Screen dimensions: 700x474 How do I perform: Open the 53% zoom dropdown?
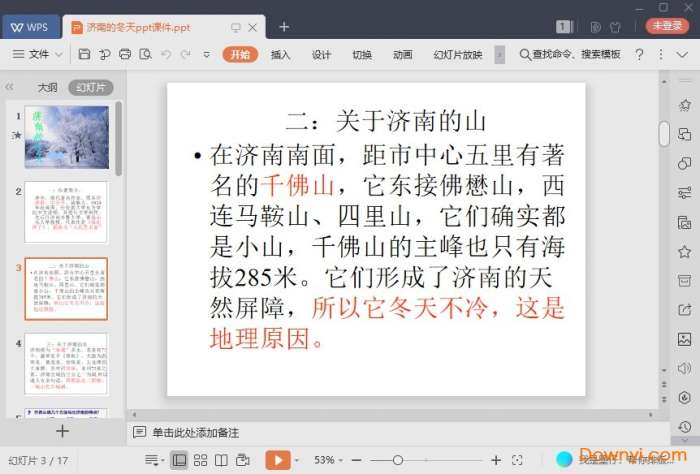[x=328, y=460]
